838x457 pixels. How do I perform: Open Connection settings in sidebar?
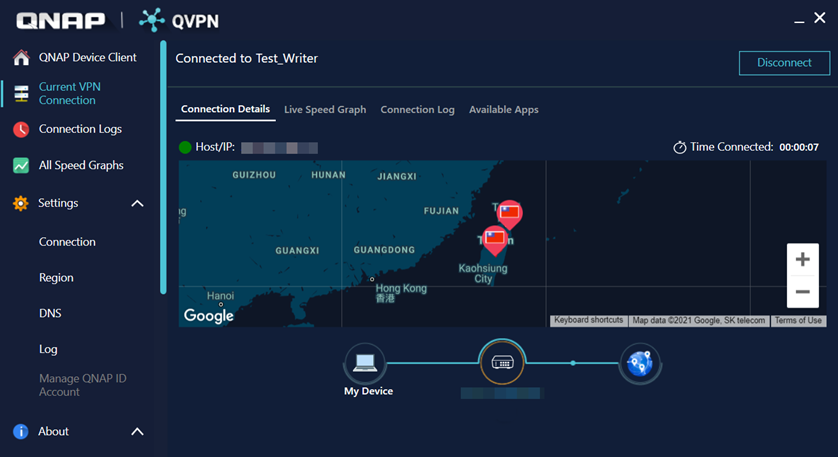pos(67,242)
